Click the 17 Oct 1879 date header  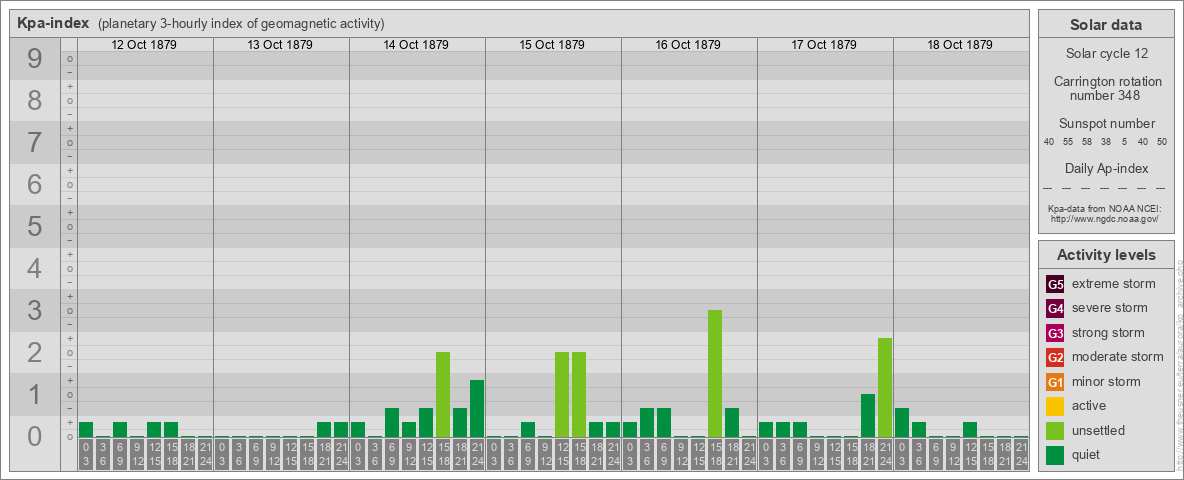[823, 45]
